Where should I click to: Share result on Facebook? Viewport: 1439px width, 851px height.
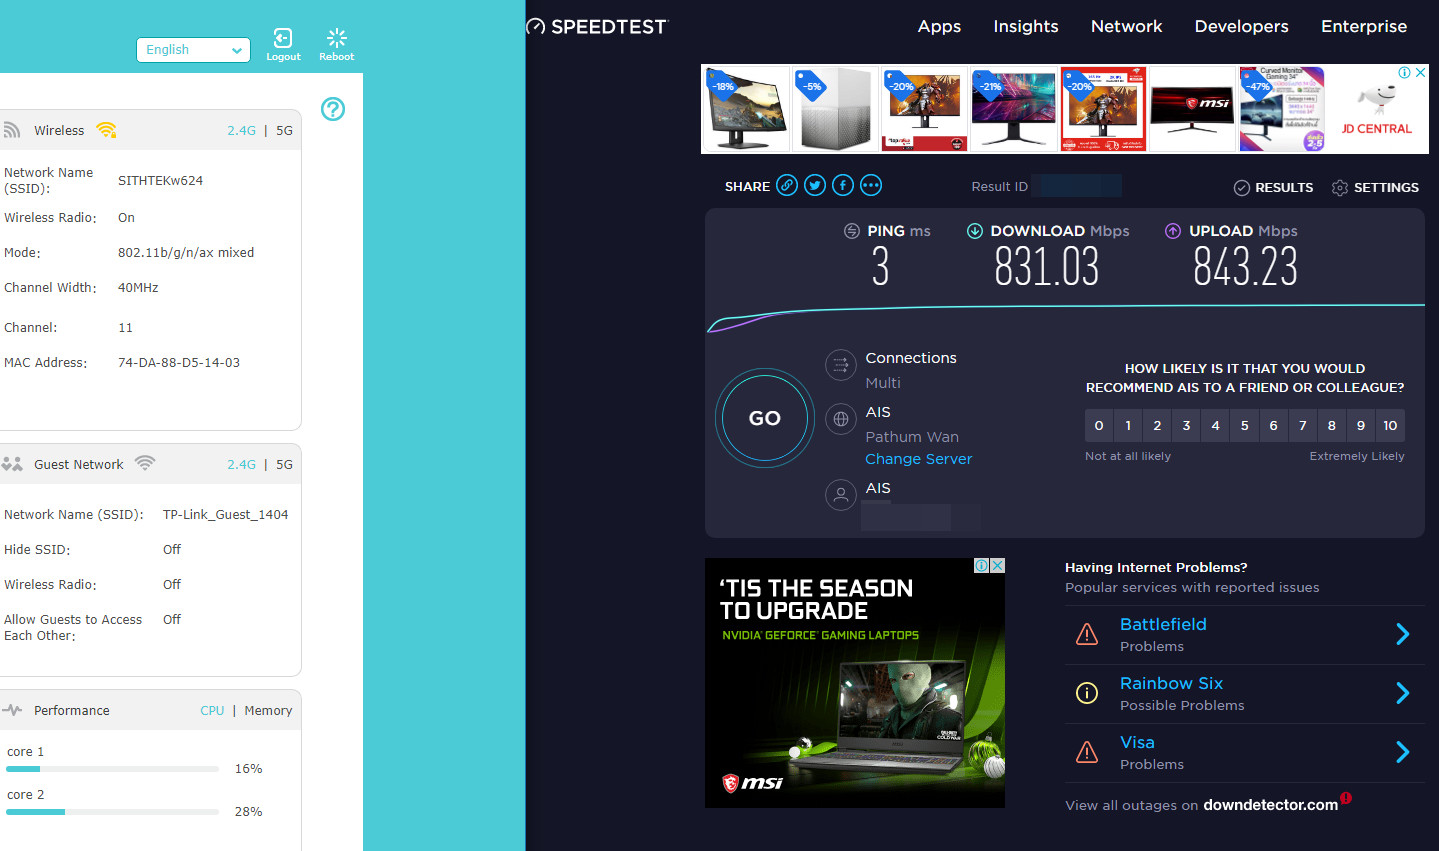click(x=843, y=185)
